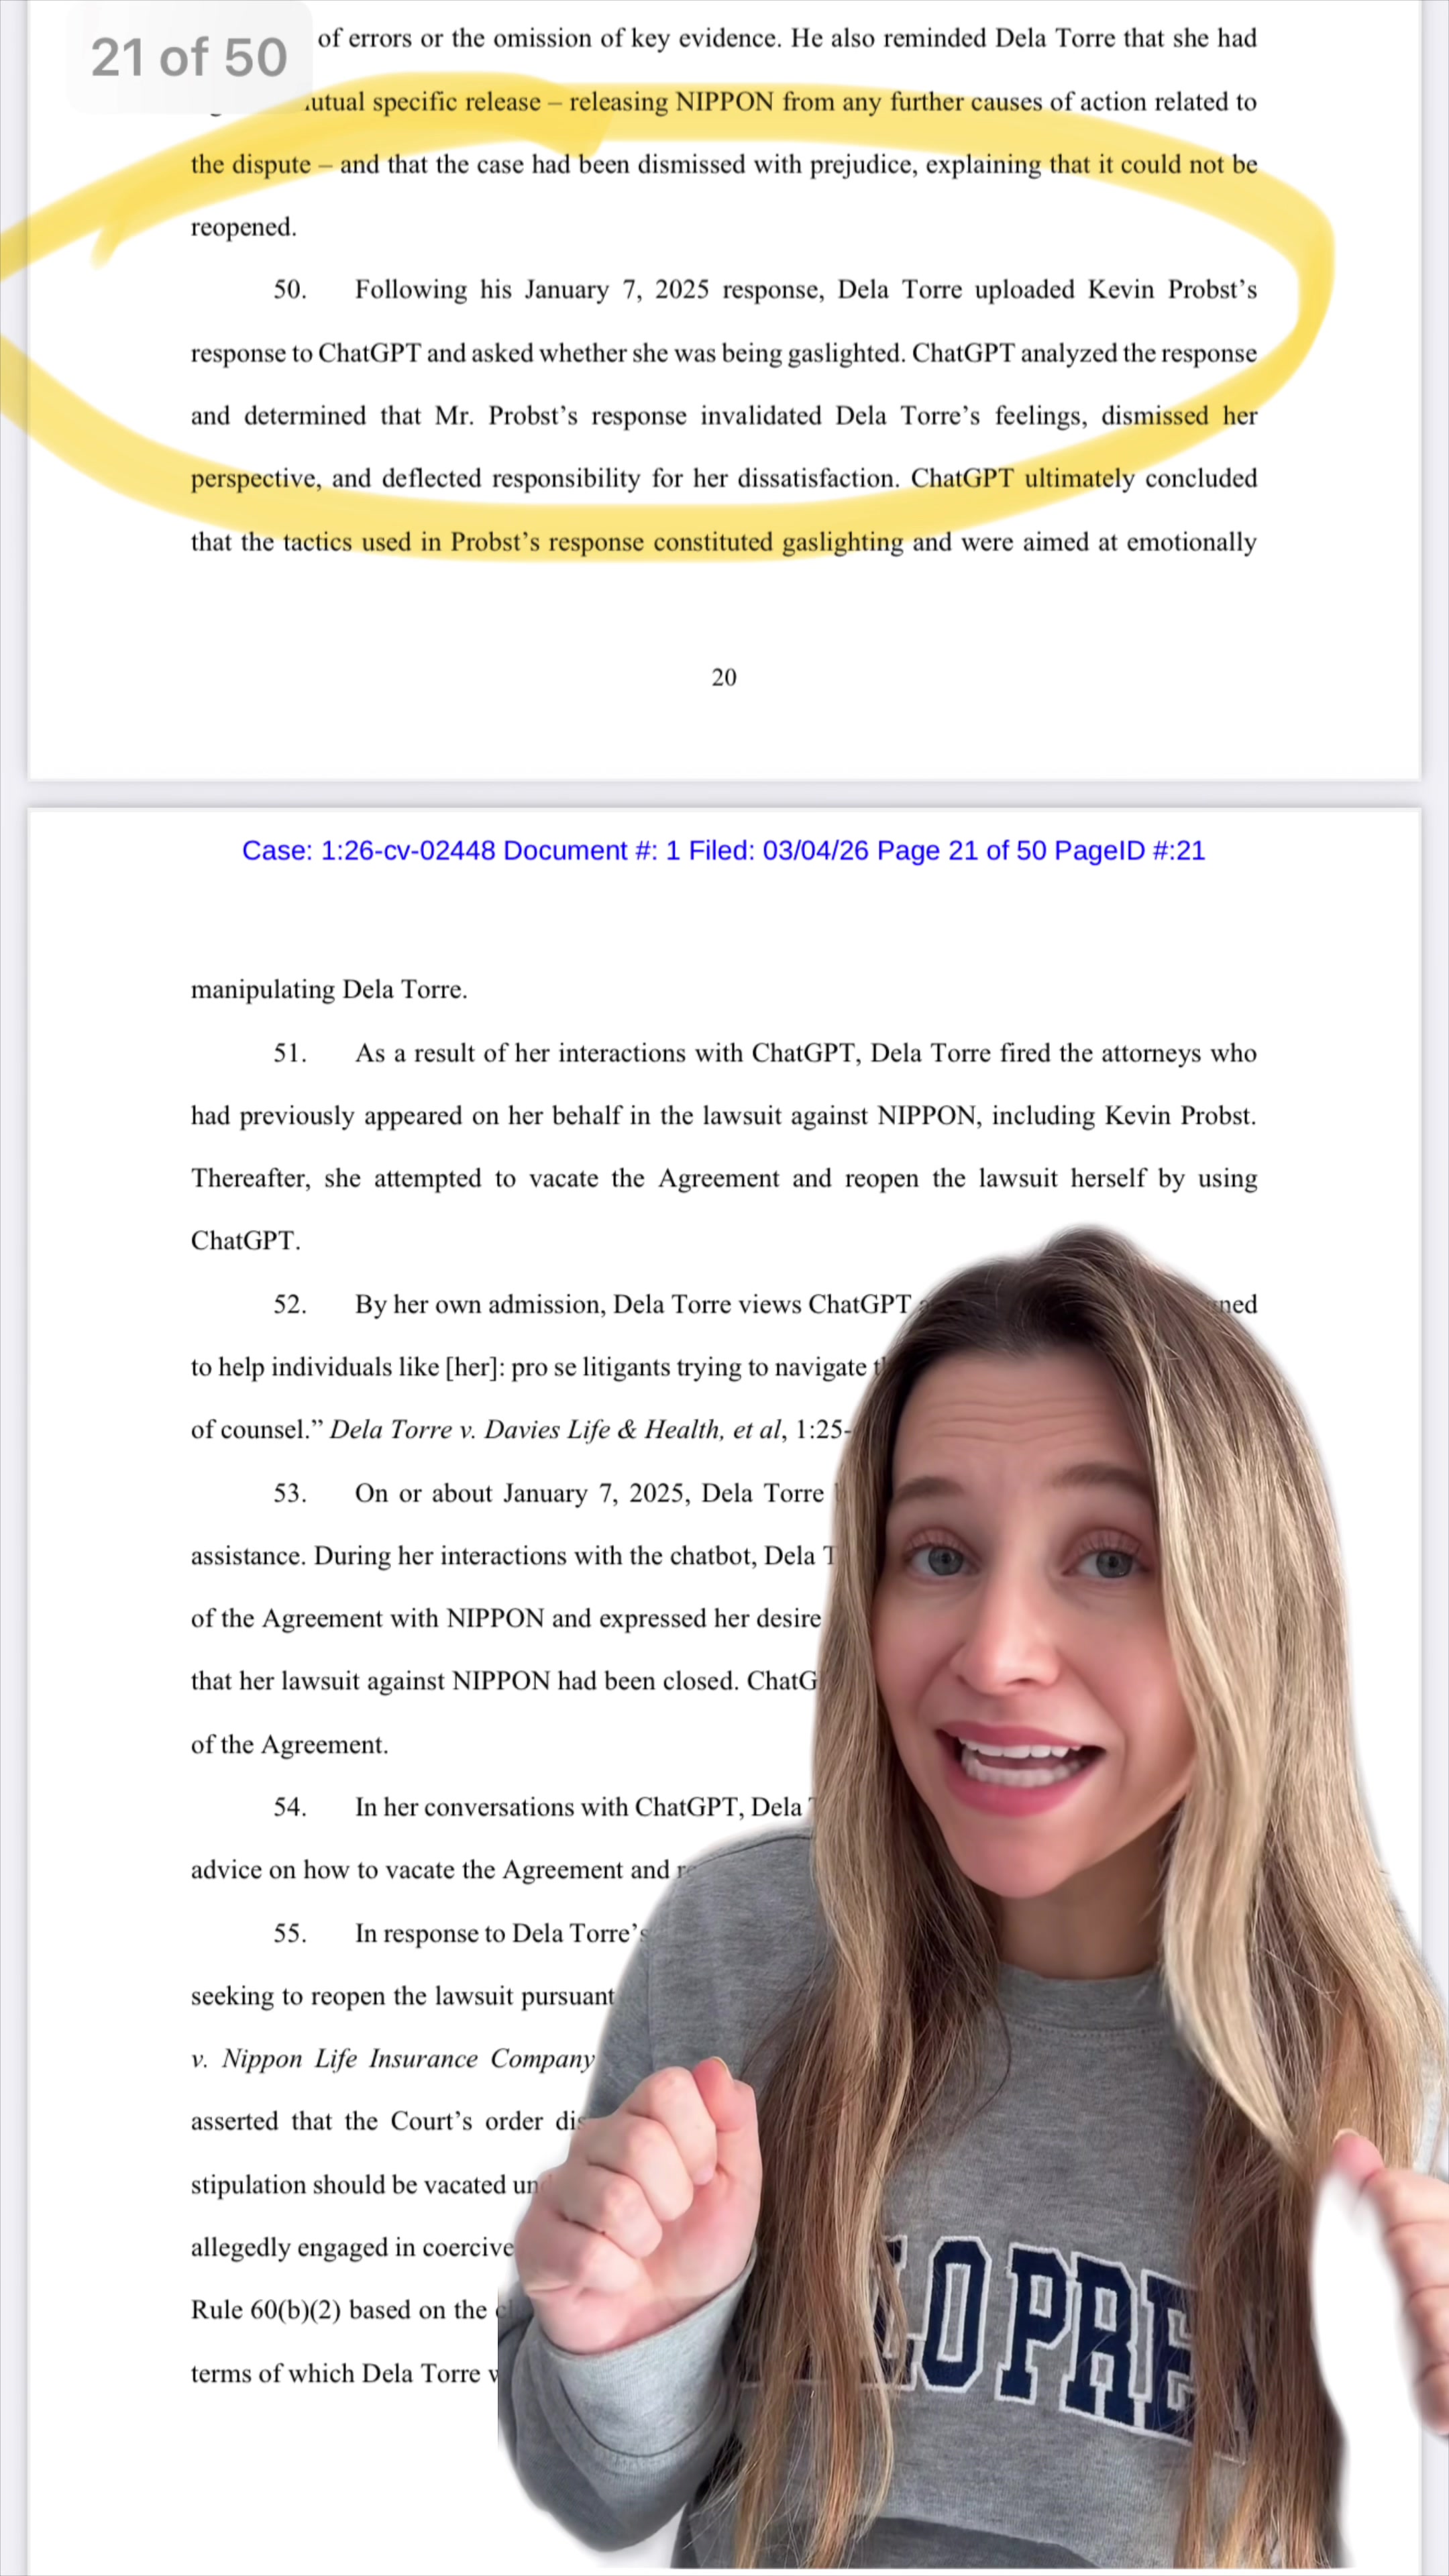Select the paragraph number "54."
This screenshot has height=2576, width=1449.
290,1807
